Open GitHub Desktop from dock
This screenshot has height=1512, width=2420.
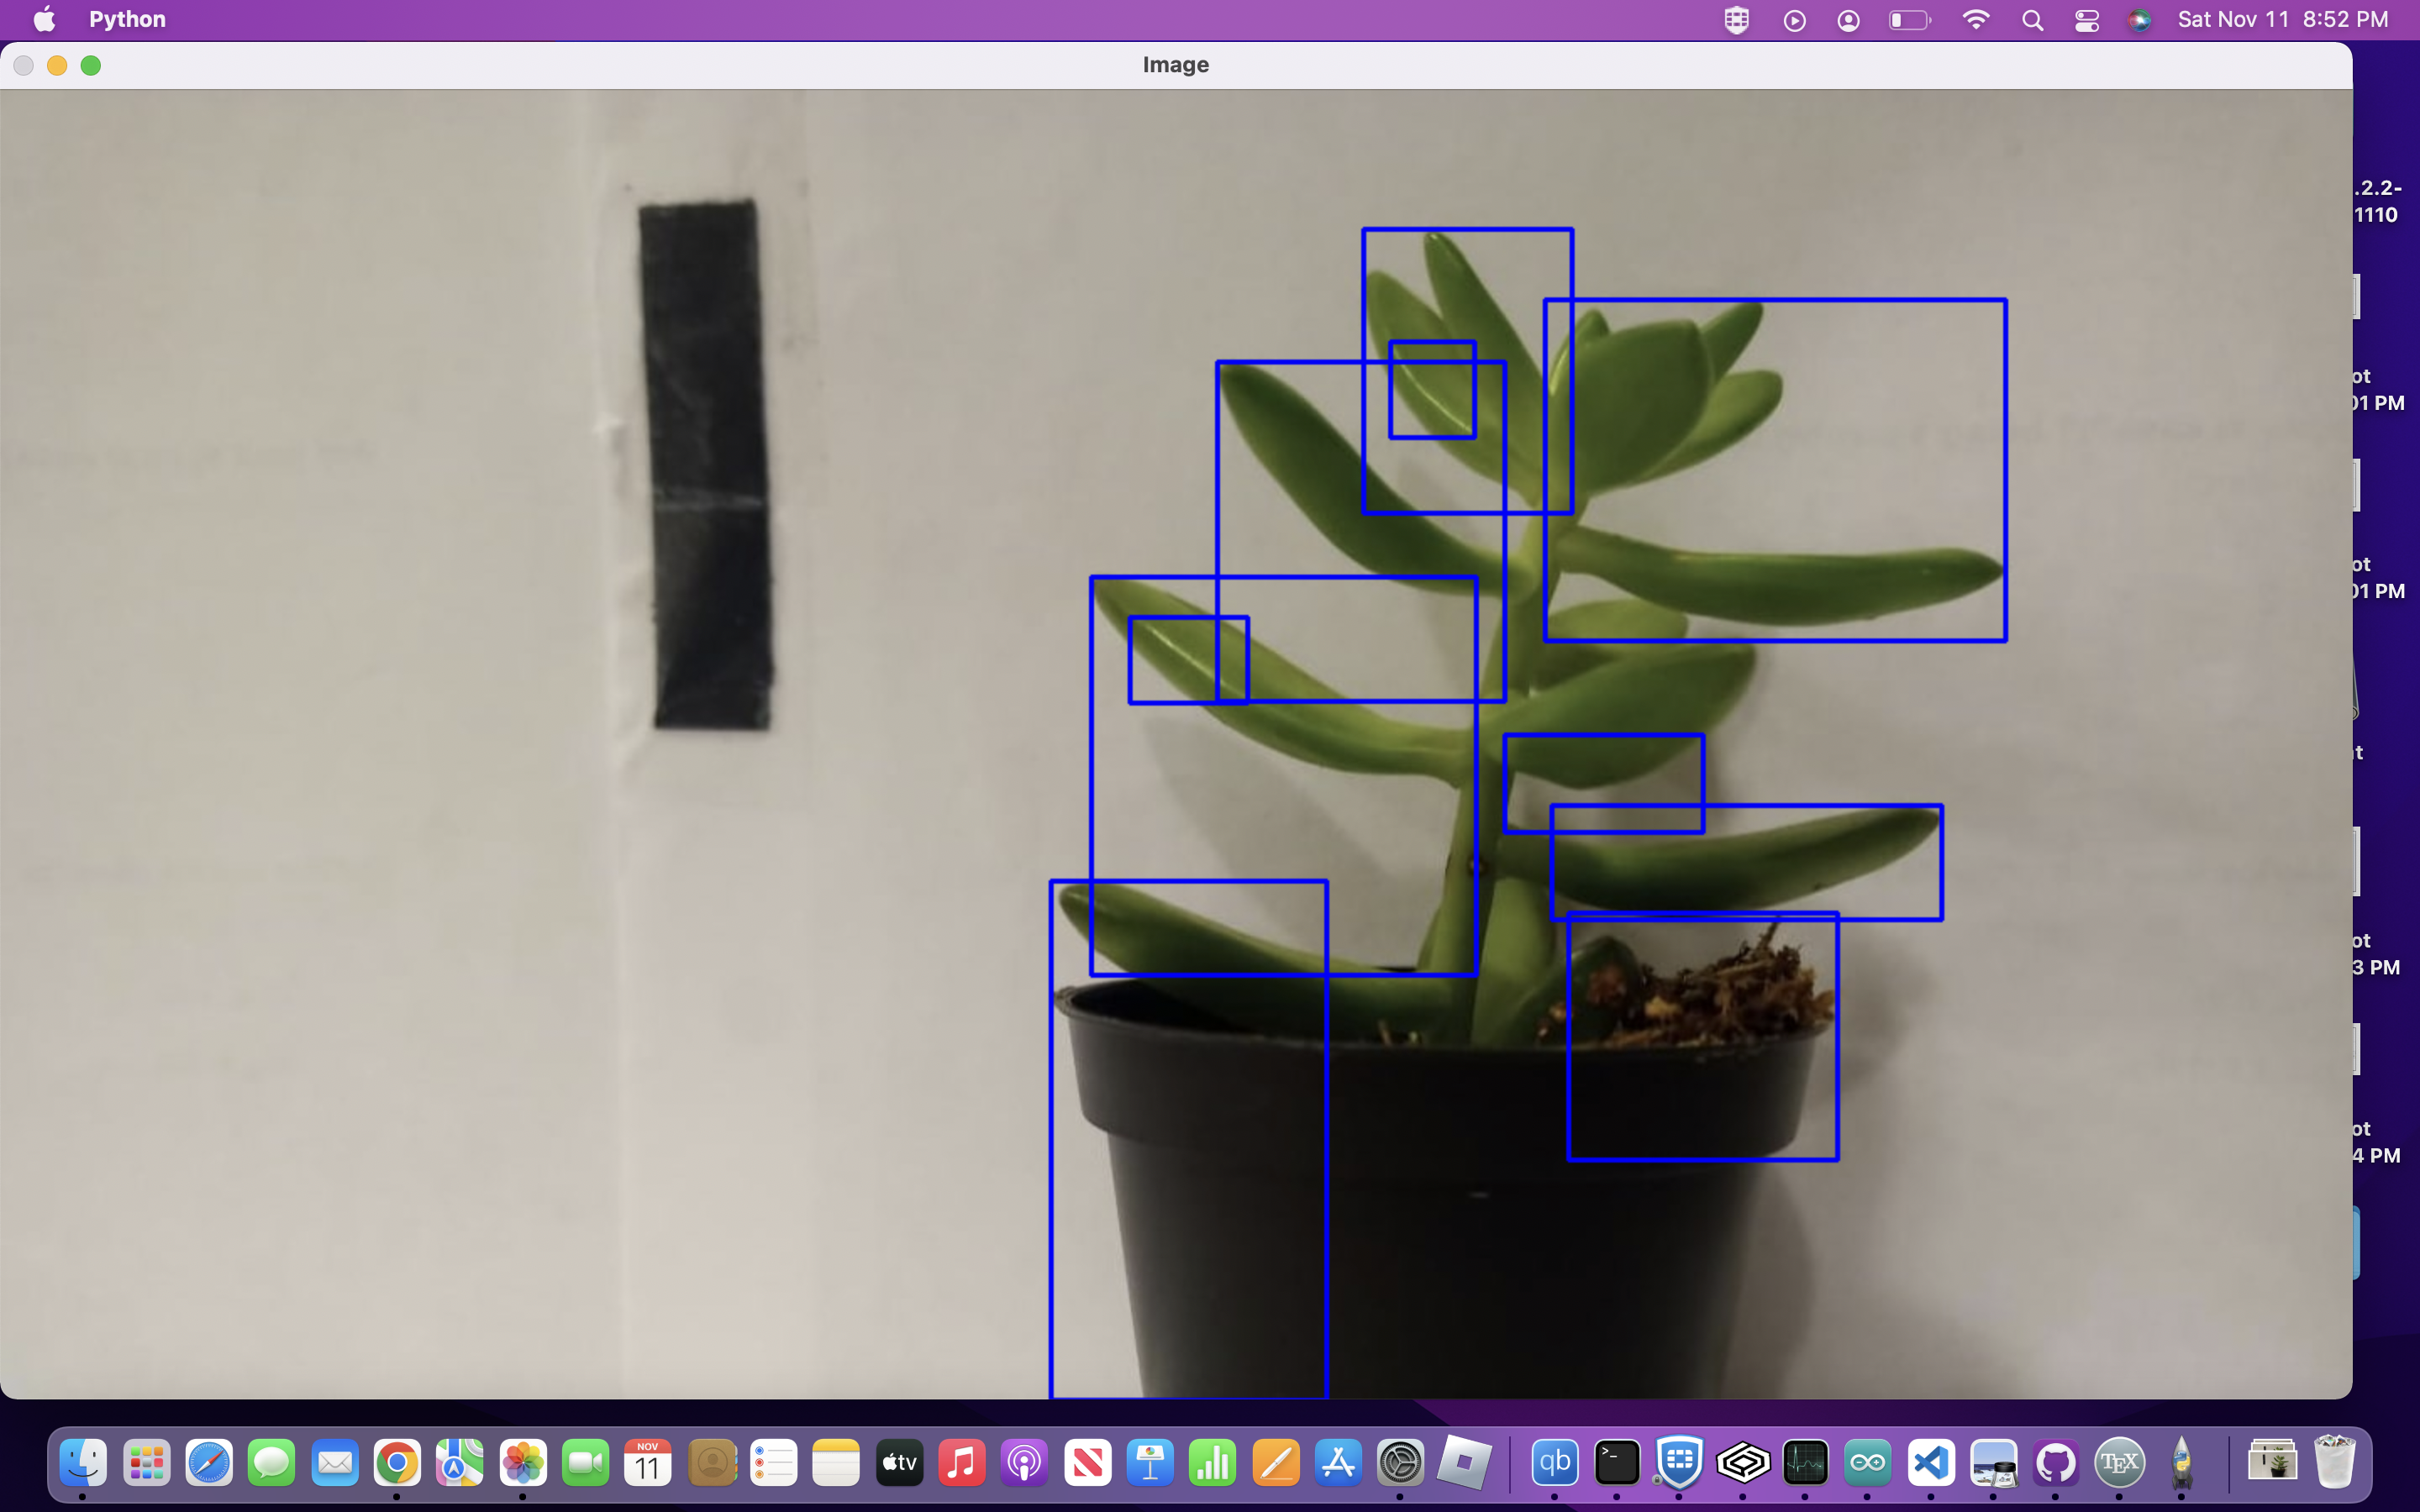tap(2055, 1464)
